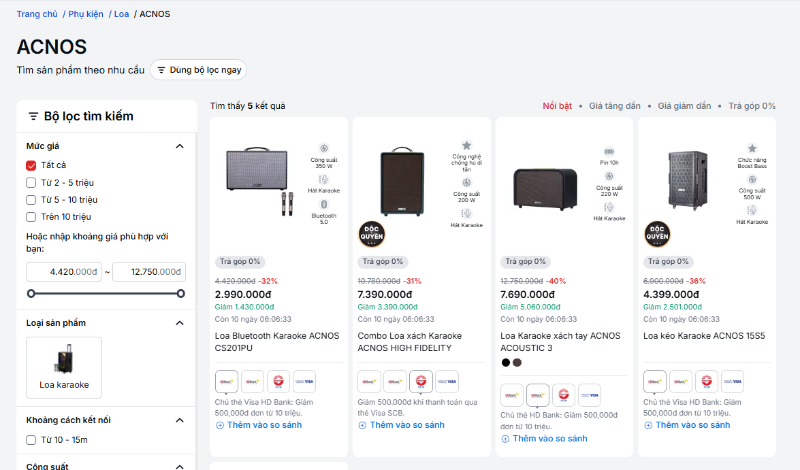This screenshot has height=470, width=800.
Task: Click the plus icon for comparing ACNOS CS201PU
Action: (x=220, y=425)
